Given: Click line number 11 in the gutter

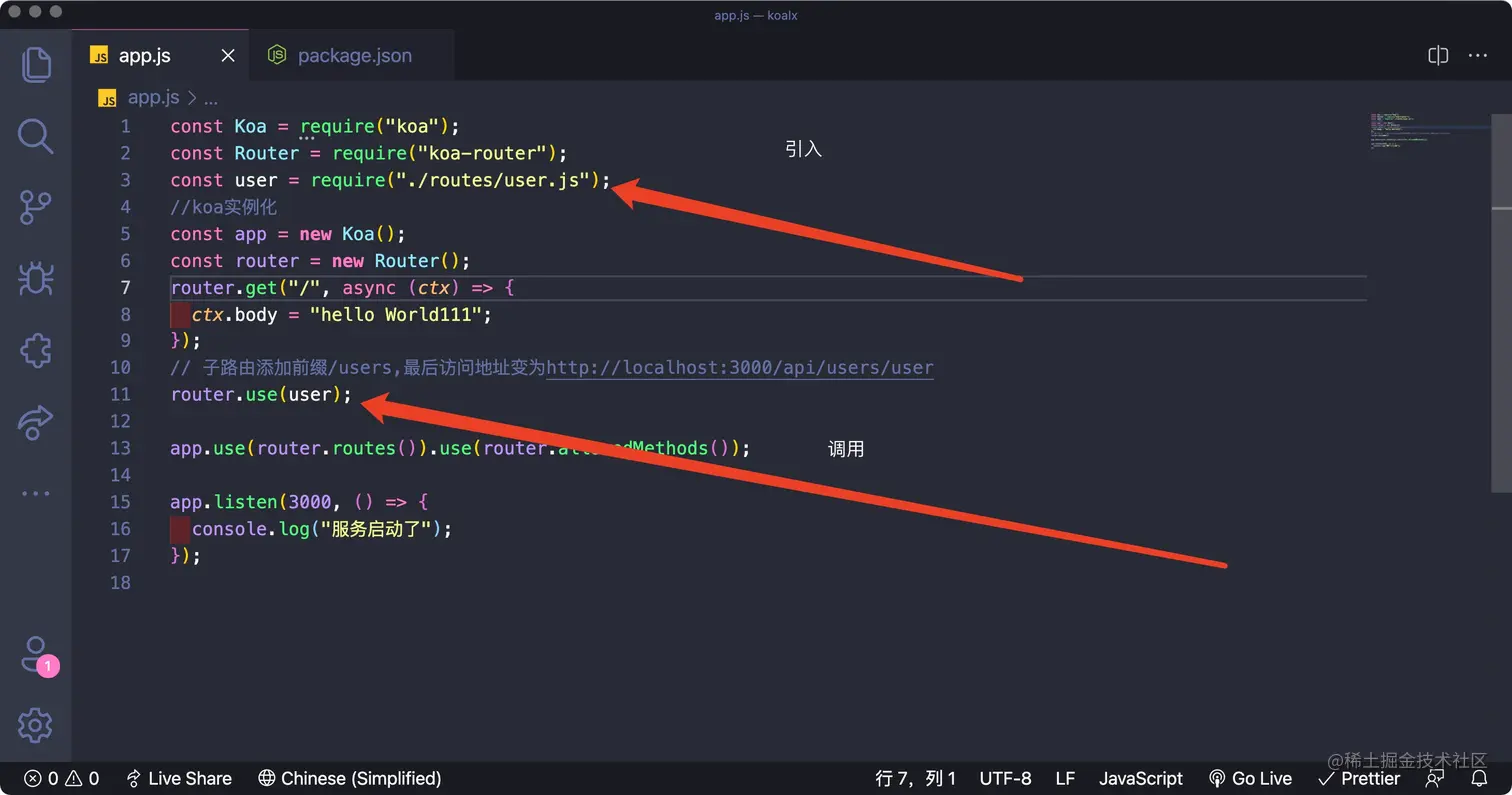Looking at the screenshot, I should [x=120, y=394].
